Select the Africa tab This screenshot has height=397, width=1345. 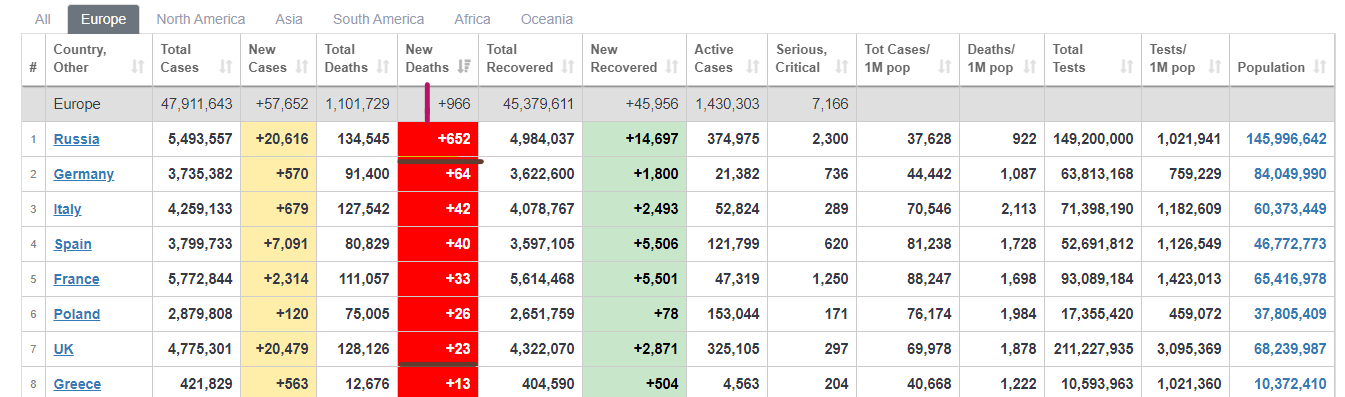tap(472, 19)
